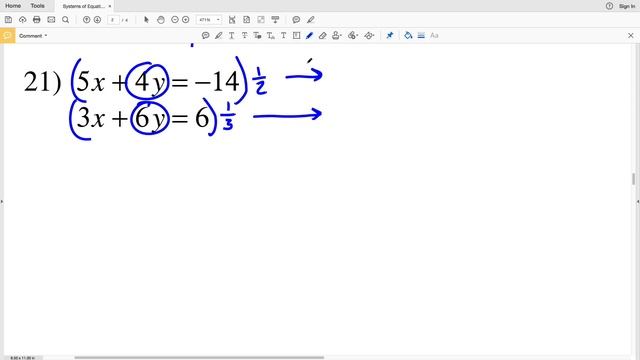Upload file to cloud icon
The width and height of the screenshot is (640, 360).
(x=22, y=20)
